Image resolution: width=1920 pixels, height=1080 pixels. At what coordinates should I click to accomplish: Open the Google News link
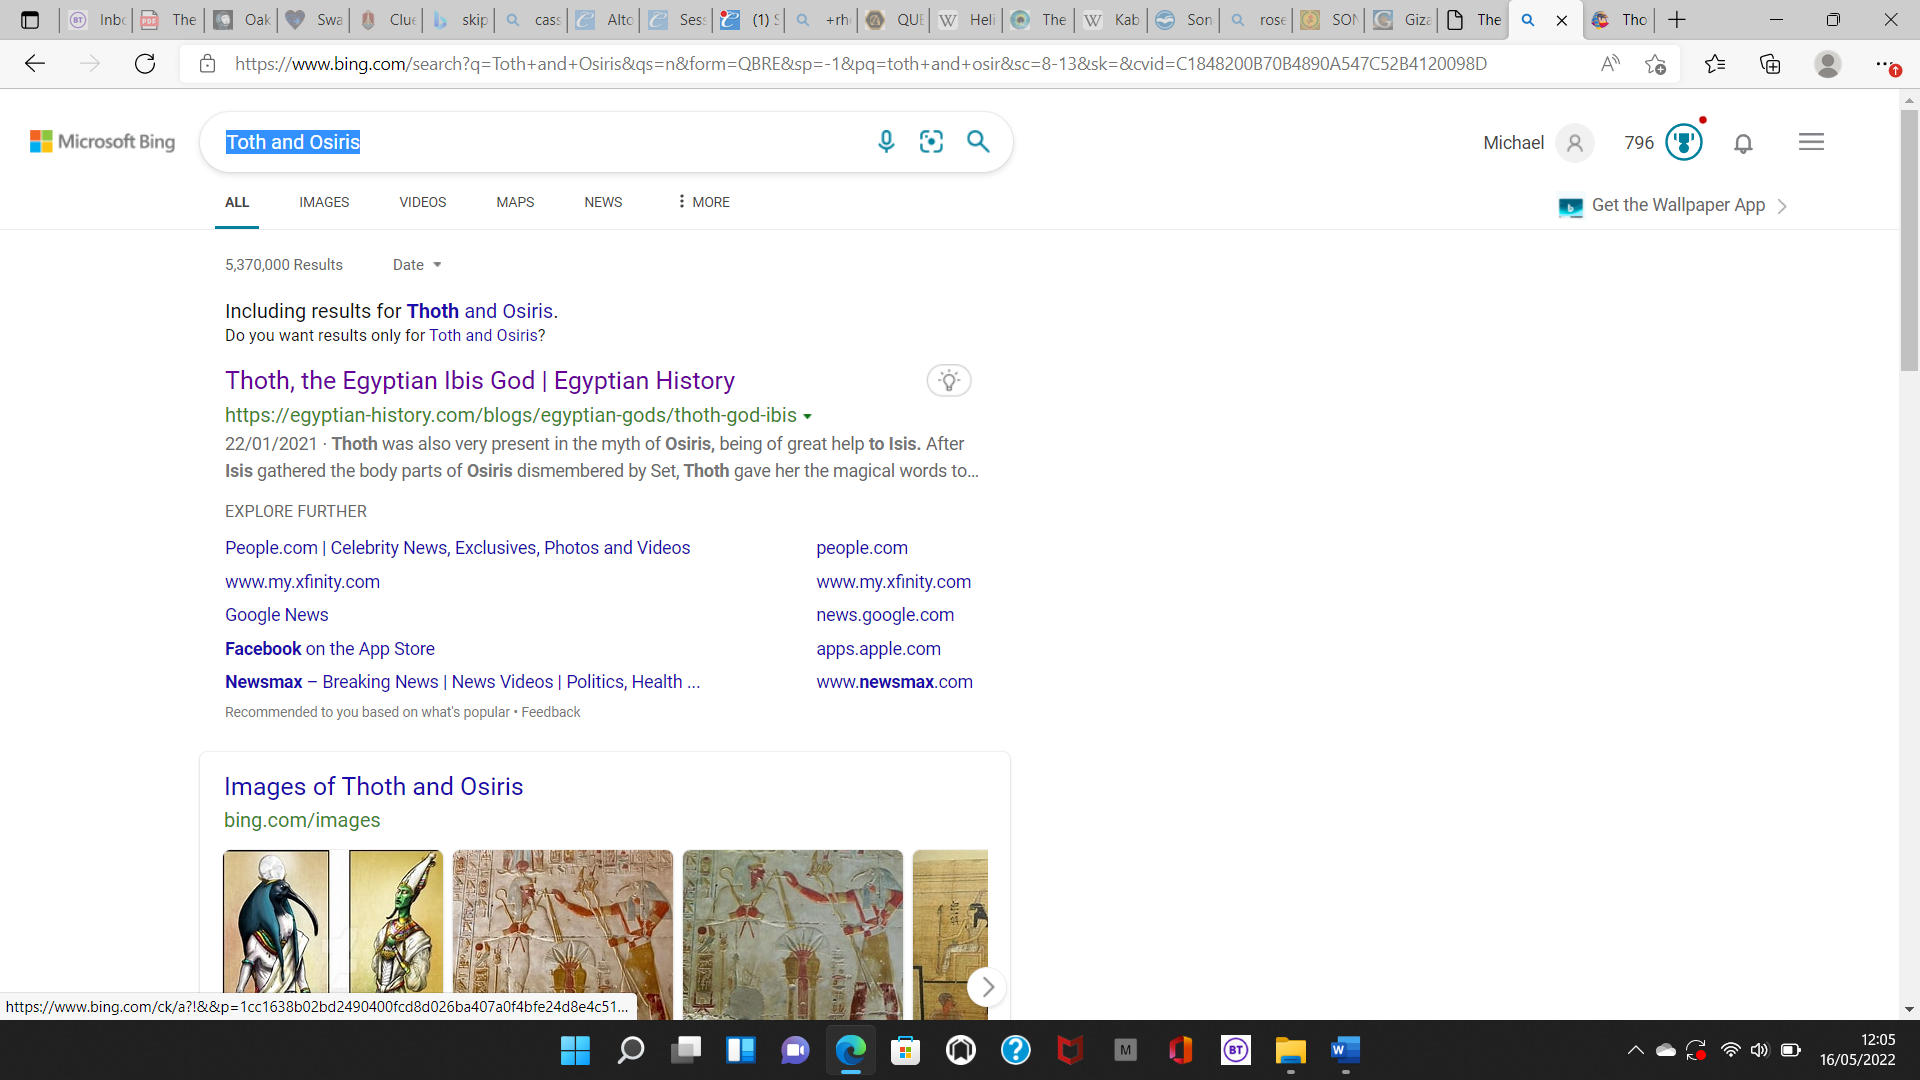[x=276, y=615]
